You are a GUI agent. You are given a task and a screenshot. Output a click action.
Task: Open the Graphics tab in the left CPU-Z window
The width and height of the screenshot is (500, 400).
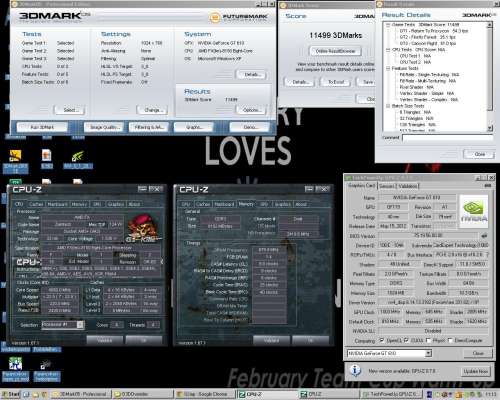pyautogui.click(x=116, y=204)
